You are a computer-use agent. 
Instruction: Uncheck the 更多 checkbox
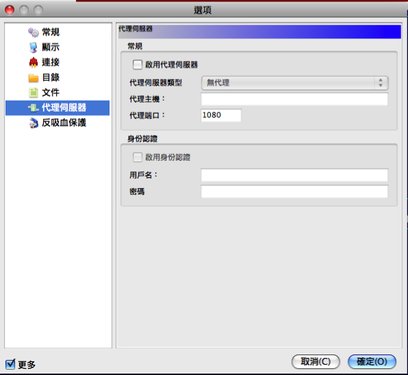click(10, 364)
